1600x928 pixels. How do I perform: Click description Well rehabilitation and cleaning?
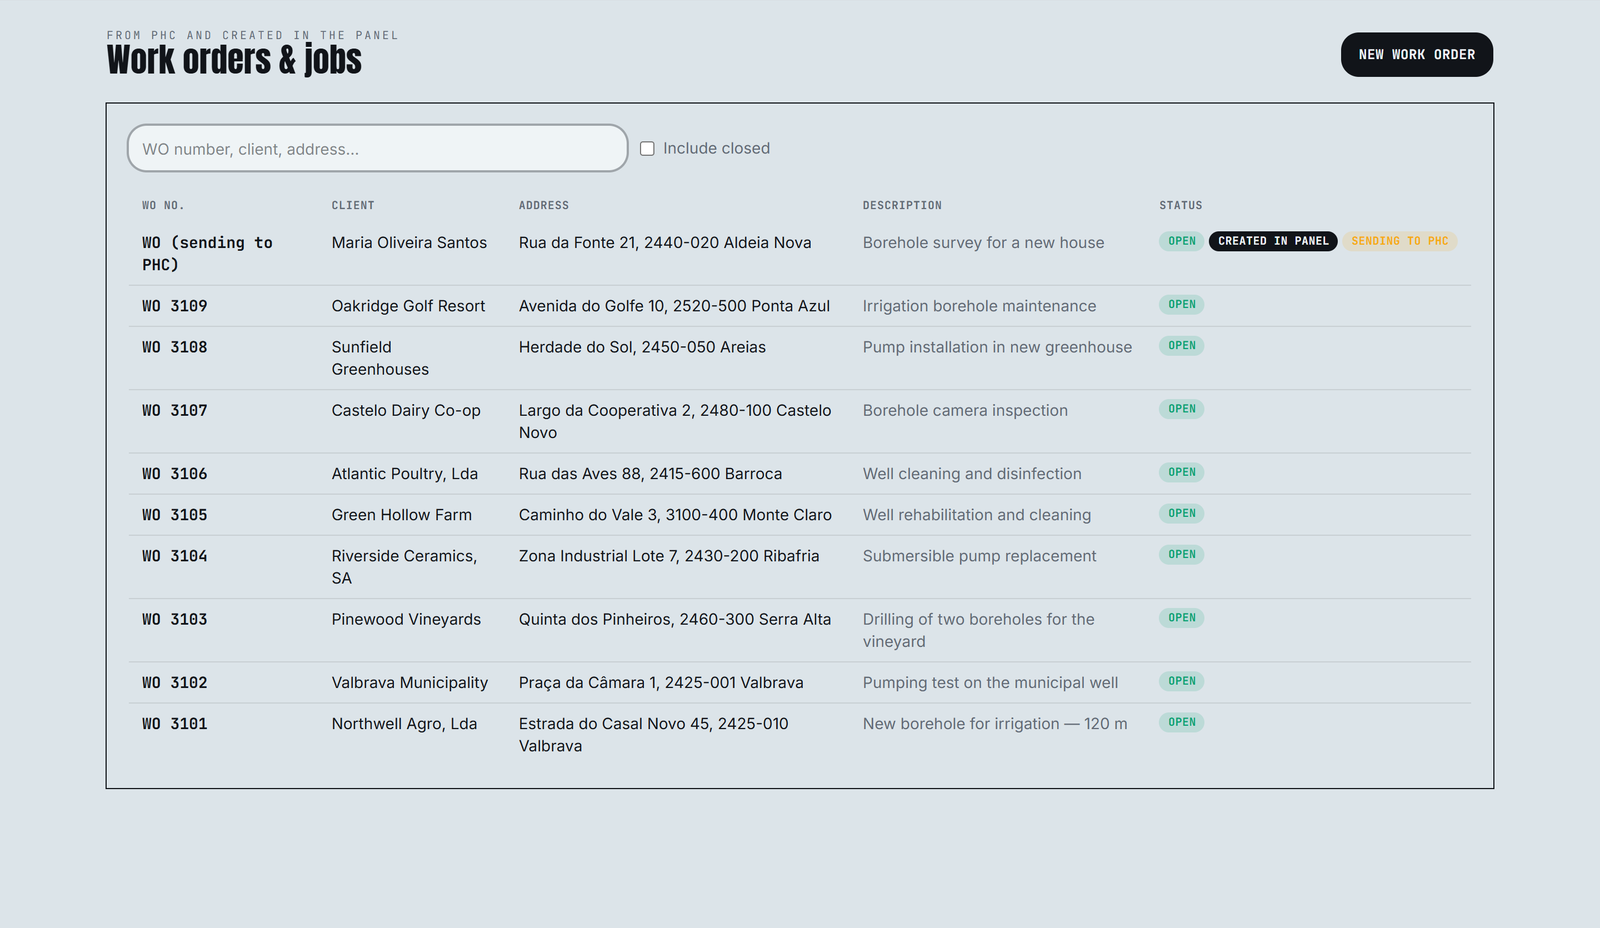[x=977, y=515]
